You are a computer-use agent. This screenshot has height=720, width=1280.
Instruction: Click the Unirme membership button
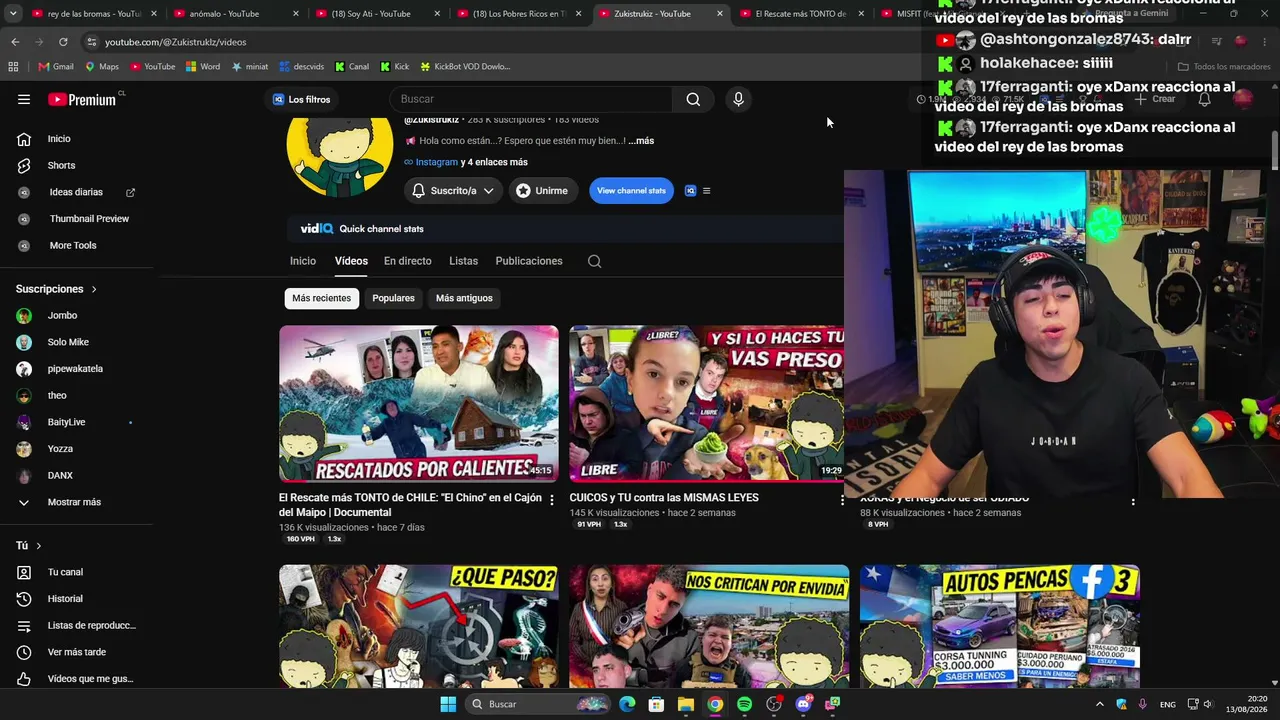point(543,191)
